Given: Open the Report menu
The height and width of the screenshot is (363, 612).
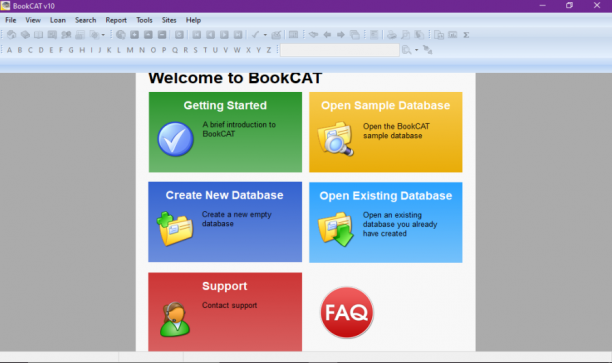Looking at the screenshot, I should [x=116, y=20].
